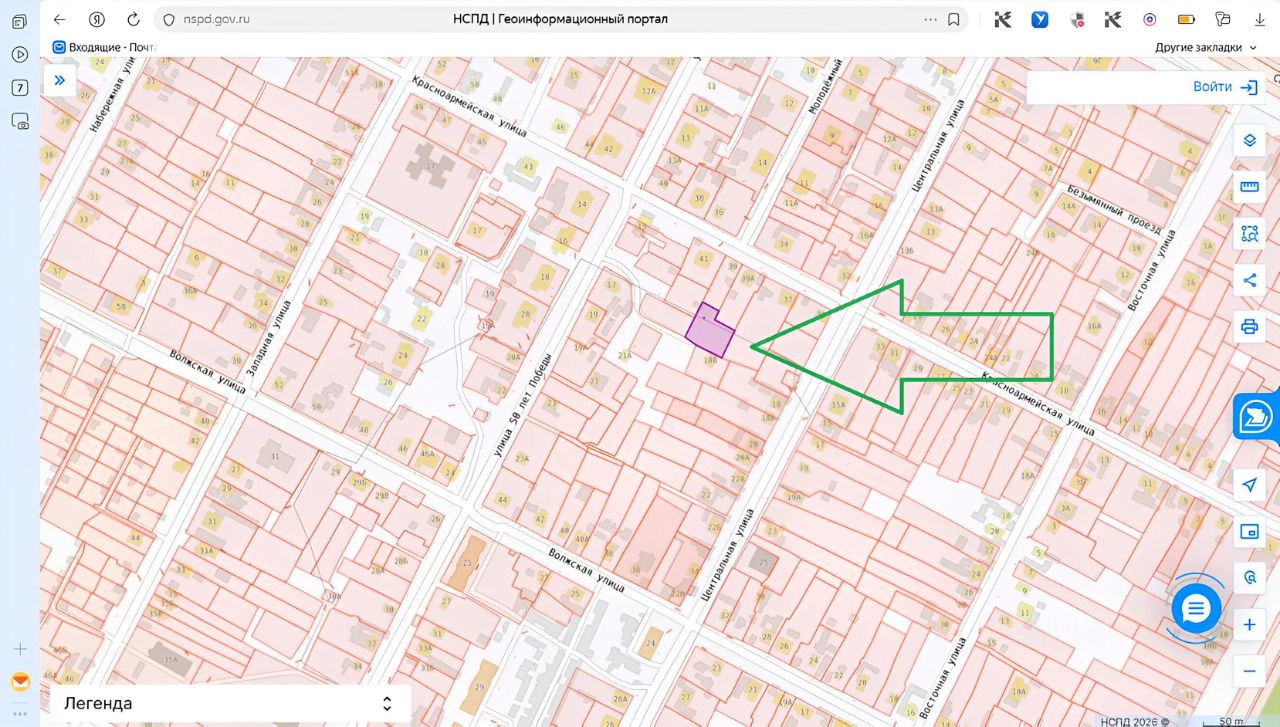This screenshot has height=727, width=1280.
Task: Select the ruler measurement tool
Action: pyautogui.click(x=1249, y=187)
